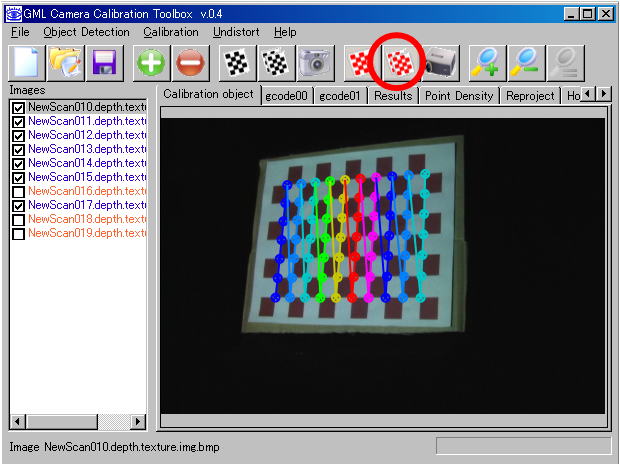The height and width of the screenshot is (465, 620).
Task: Add an image with the green plus icon
Action: point(152,63)
